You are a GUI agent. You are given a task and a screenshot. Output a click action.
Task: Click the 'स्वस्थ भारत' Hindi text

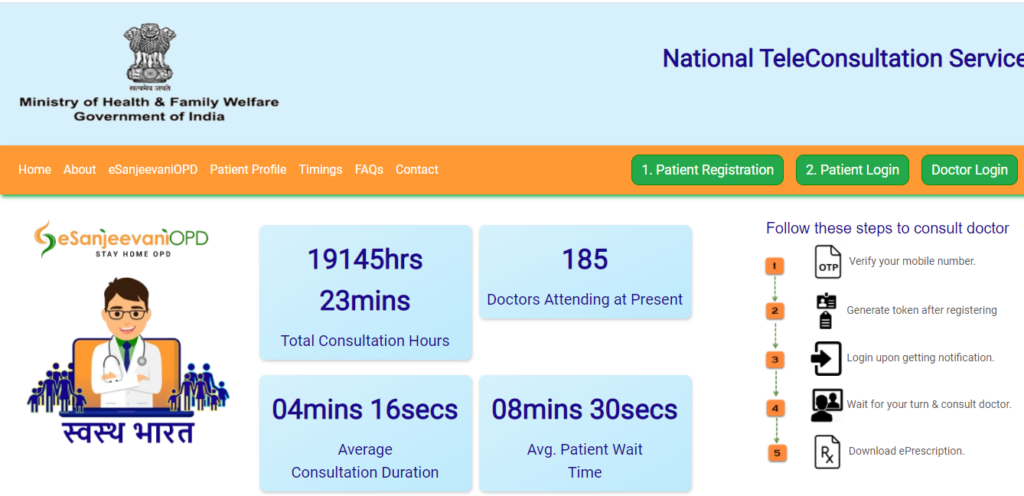(129, 434)
